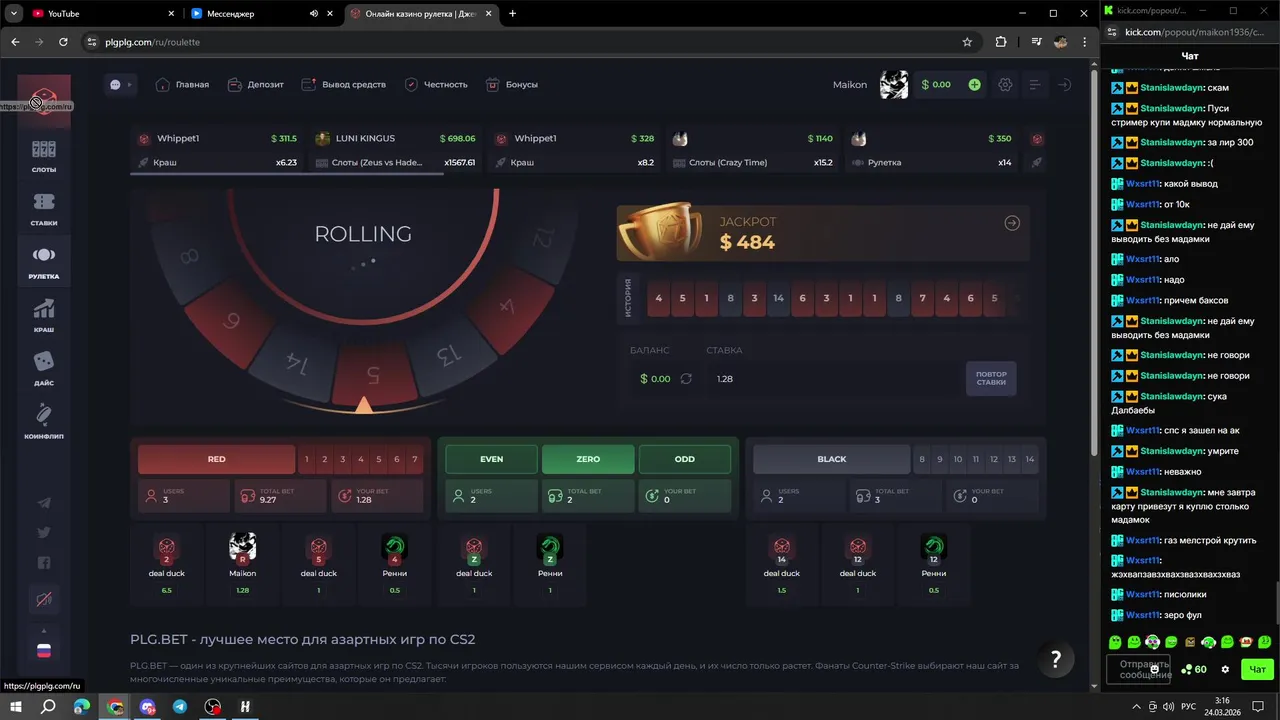The height and width of the screenshot is (720, 1280).
Task: Click the help question mark button
Action: 1055,659
